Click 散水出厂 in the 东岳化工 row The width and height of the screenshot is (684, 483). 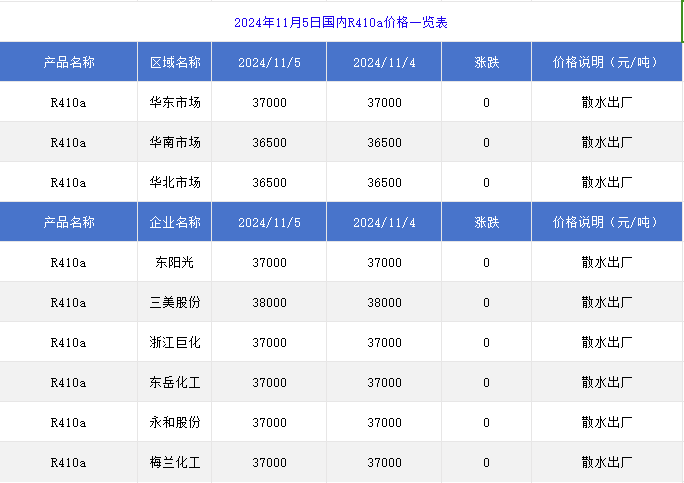coord(606,383)
